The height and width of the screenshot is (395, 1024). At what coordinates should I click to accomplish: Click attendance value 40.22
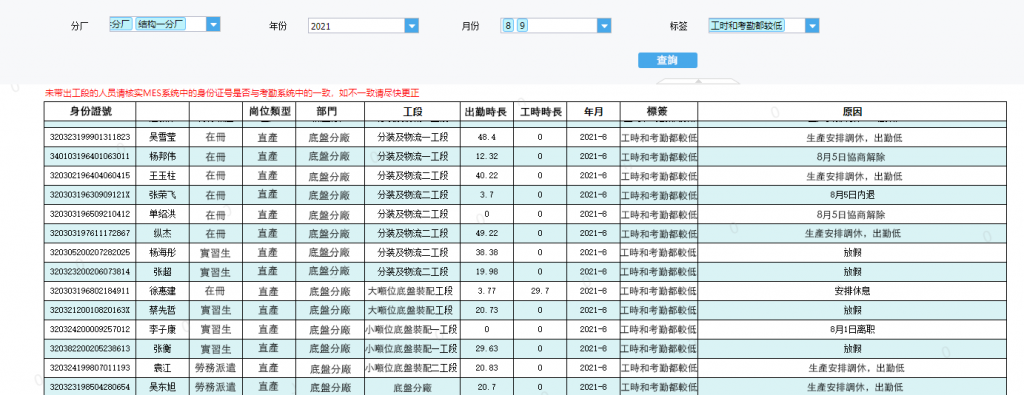tap(487, 176)
